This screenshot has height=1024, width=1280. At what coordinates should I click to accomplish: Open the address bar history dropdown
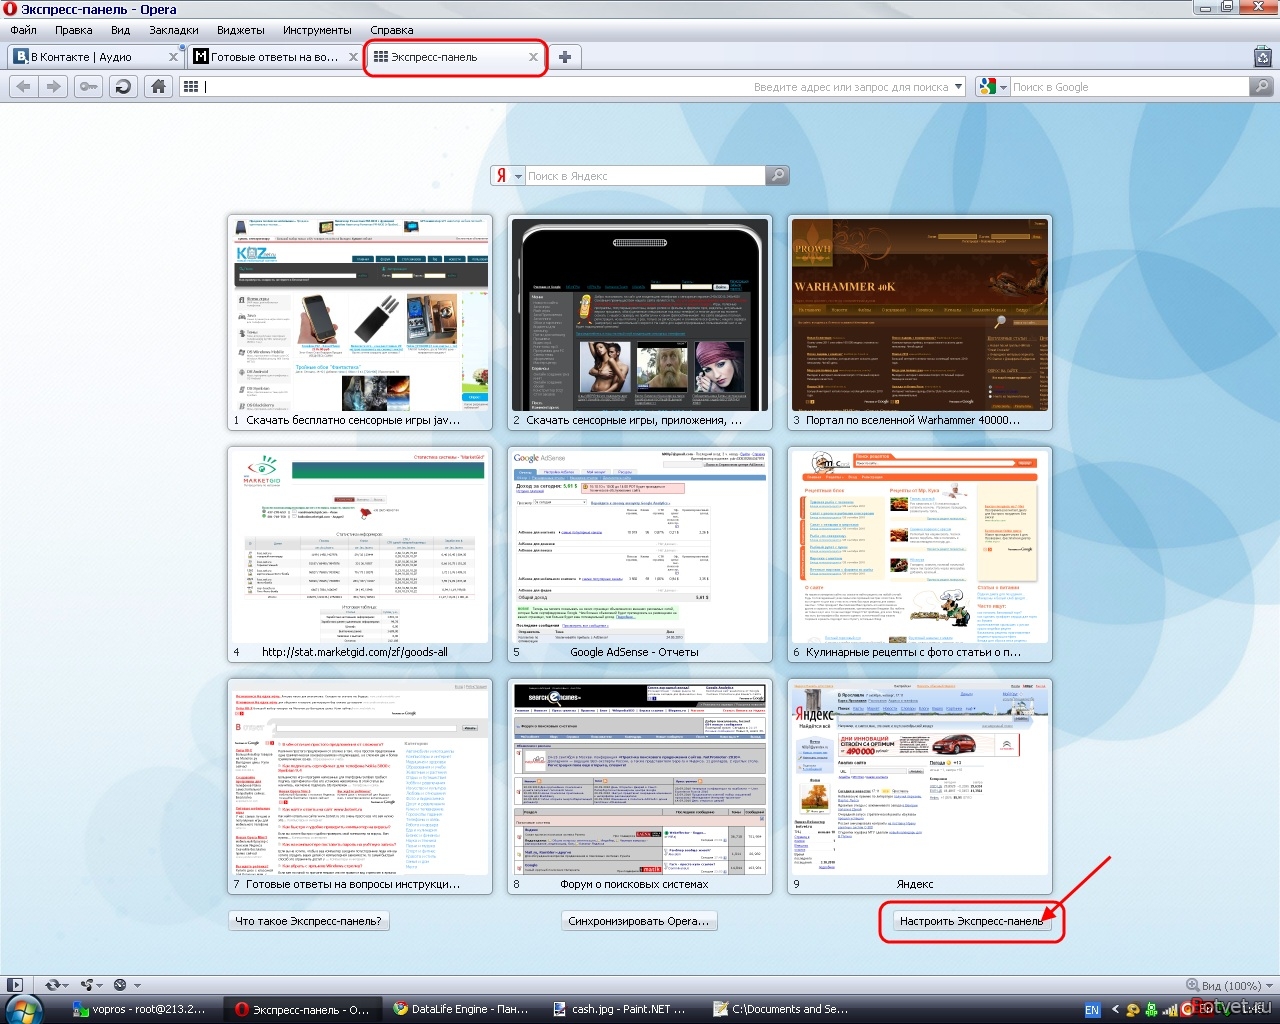[x=958, y=87]
